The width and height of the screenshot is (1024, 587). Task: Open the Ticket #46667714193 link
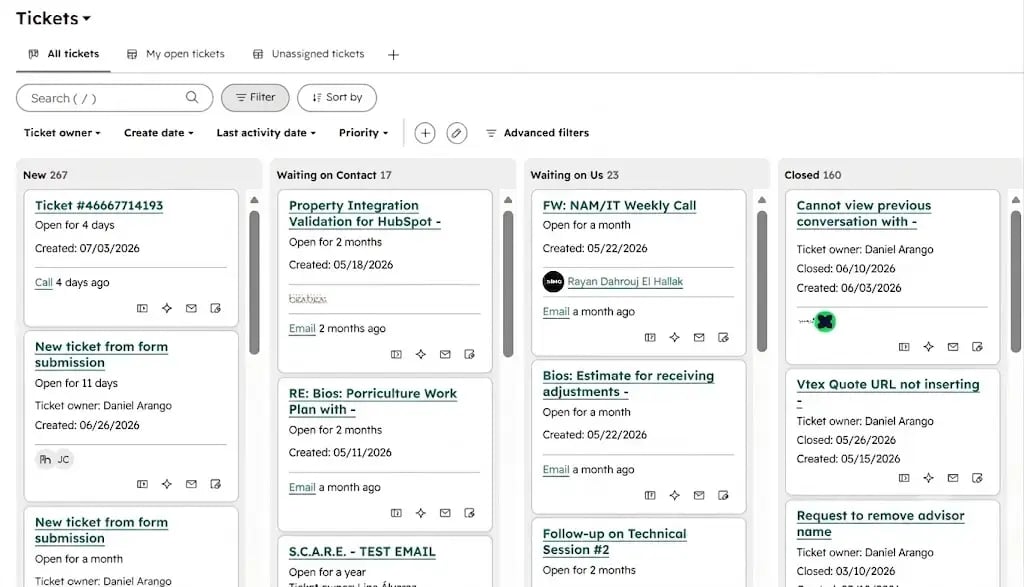[99, 206]
